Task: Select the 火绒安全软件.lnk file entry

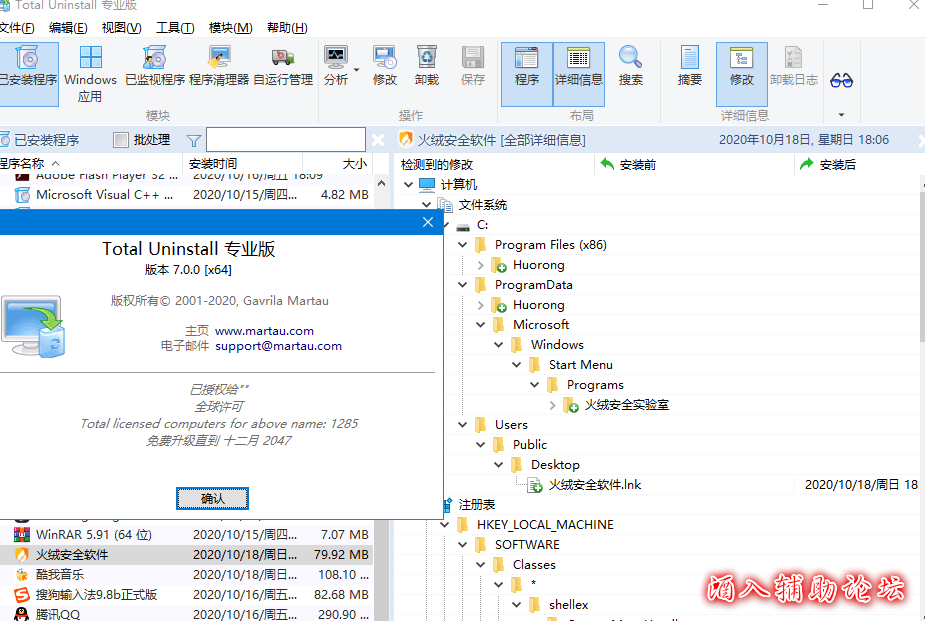Action: coord(595,485)
